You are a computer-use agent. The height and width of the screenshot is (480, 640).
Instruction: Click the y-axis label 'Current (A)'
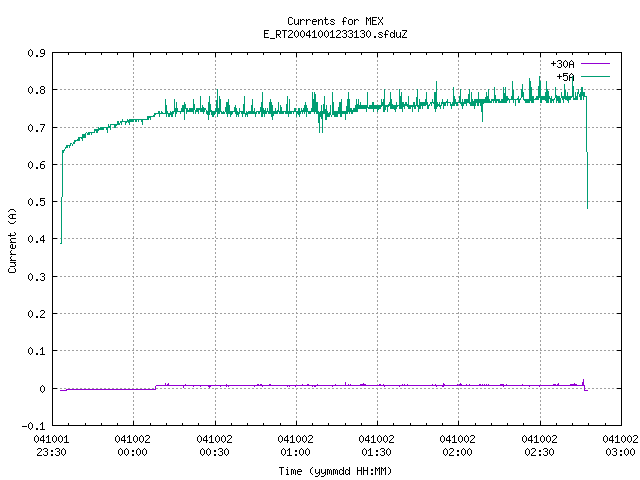(x=12, y=240)
